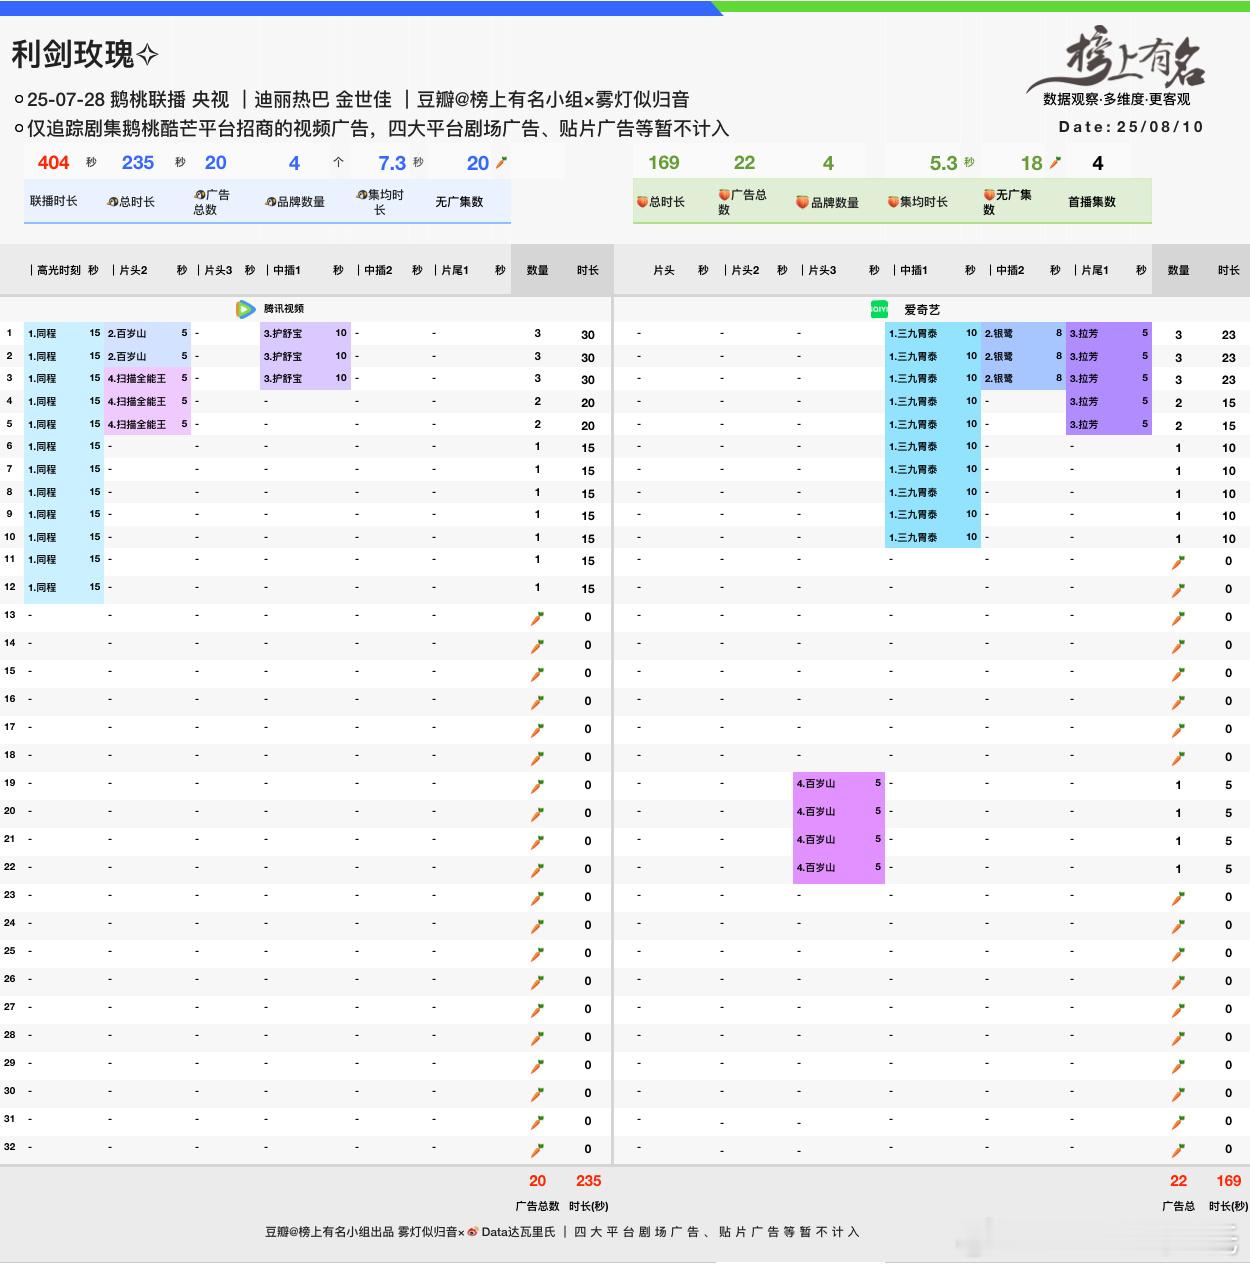This screenshot has height=1268, width=1250.
Task: Click the green iQiyi logo icon
Action: (879, 310)
